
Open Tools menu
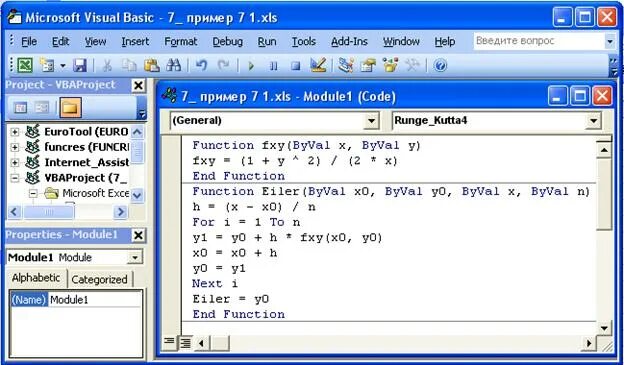tap(304, 41)
